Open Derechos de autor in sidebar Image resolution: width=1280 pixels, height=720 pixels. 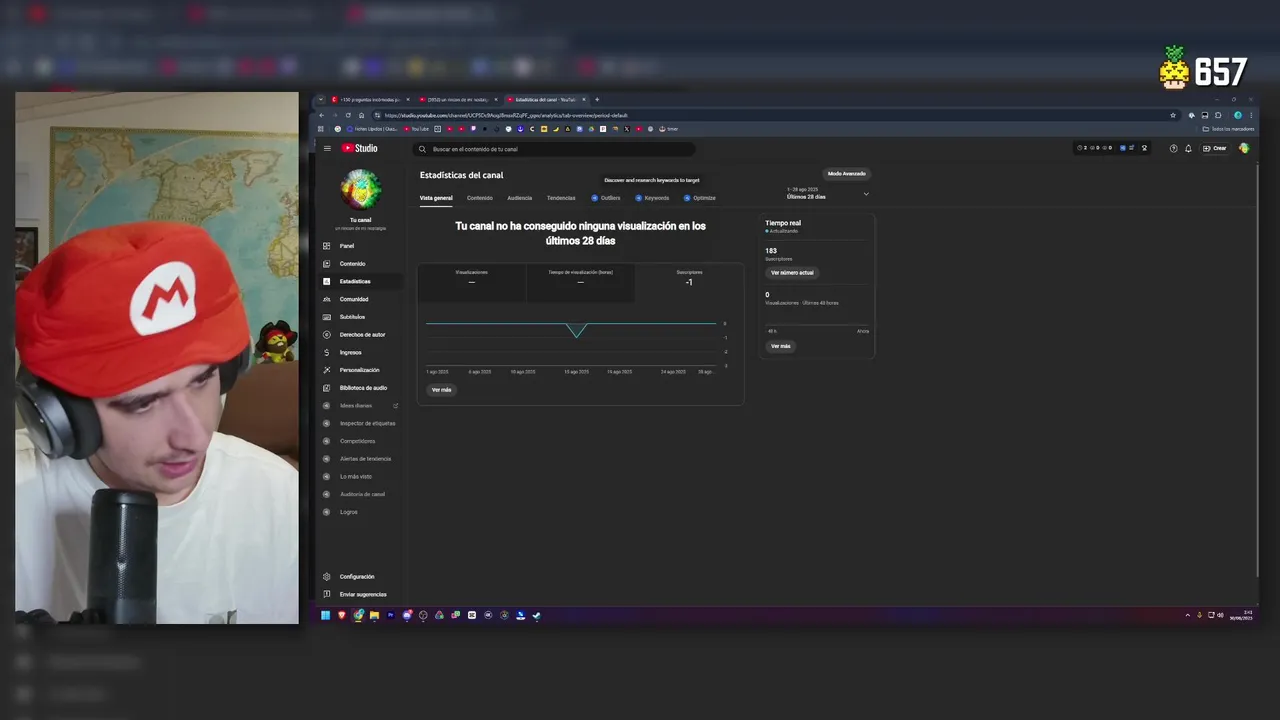(x=362, y=335)
